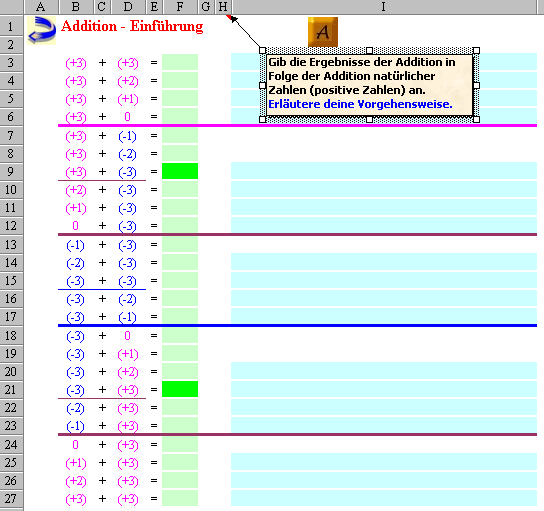544x511 pixels.
Task: Select row 27 header
Action: pyautogui.click(x=11, y=499)
